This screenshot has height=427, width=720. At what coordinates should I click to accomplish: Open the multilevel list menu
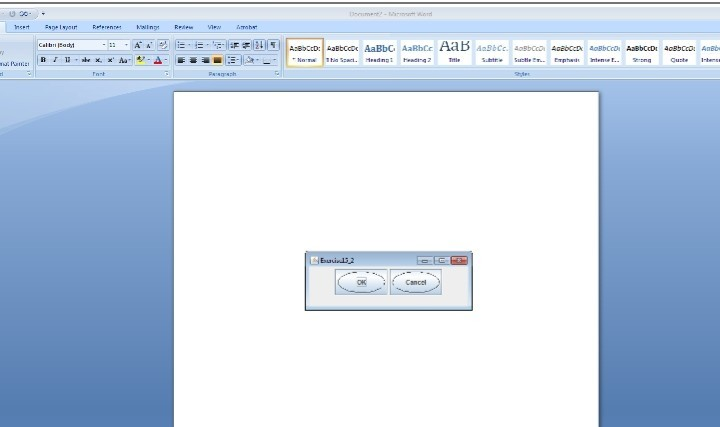click(x=219, y=45)
